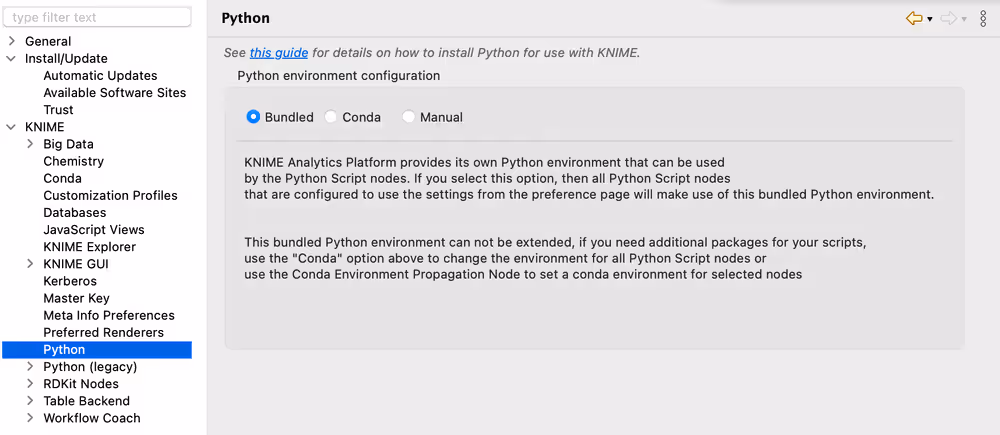Open the three-dot view menu icon
Image resolution: width=1000 pixels, height=435 pixels.
tap(983, 19)
